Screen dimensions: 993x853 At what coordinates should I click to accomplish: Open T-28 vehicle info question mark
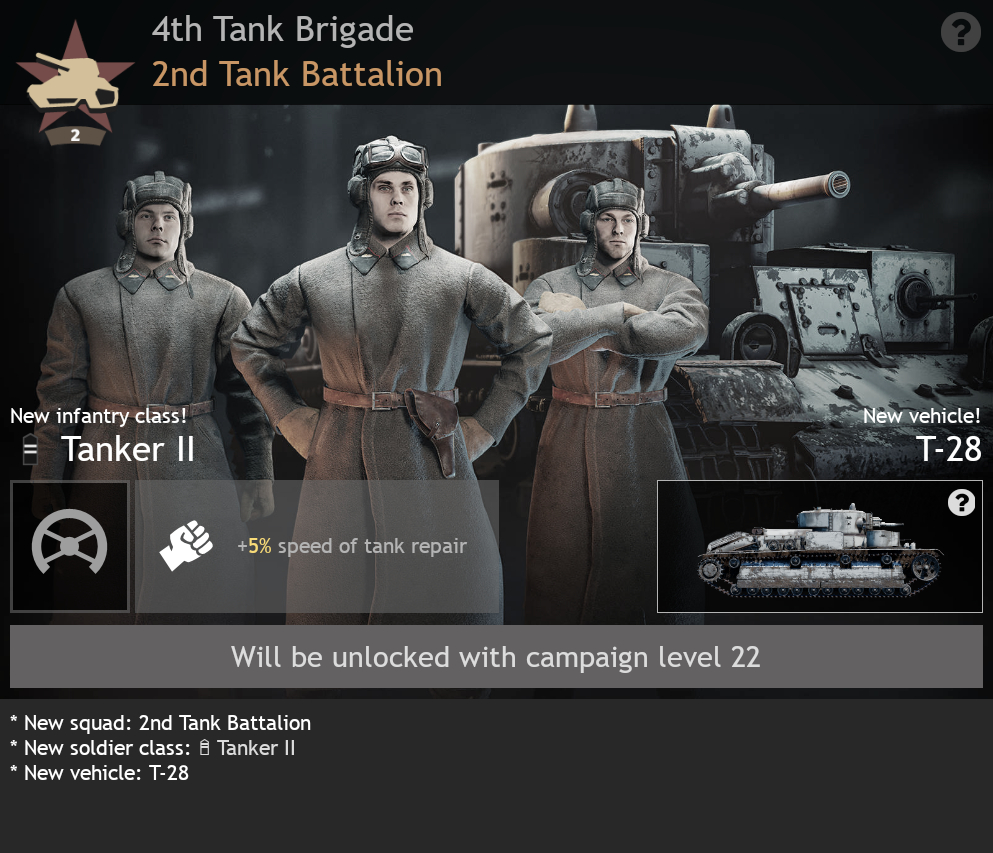coord(961,503)
